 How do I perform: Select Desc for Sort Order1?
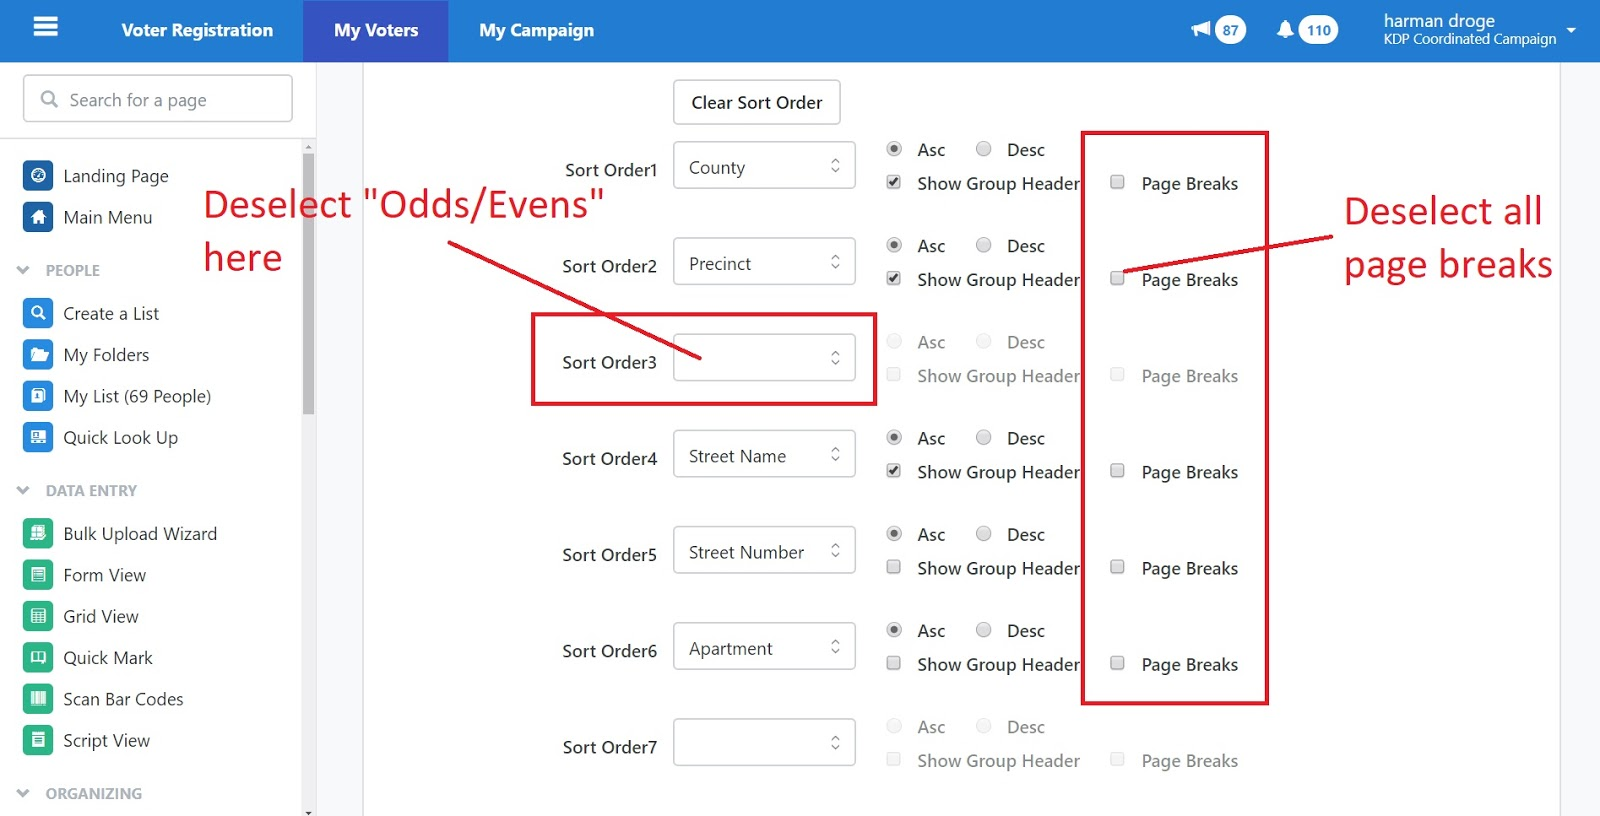984,149
